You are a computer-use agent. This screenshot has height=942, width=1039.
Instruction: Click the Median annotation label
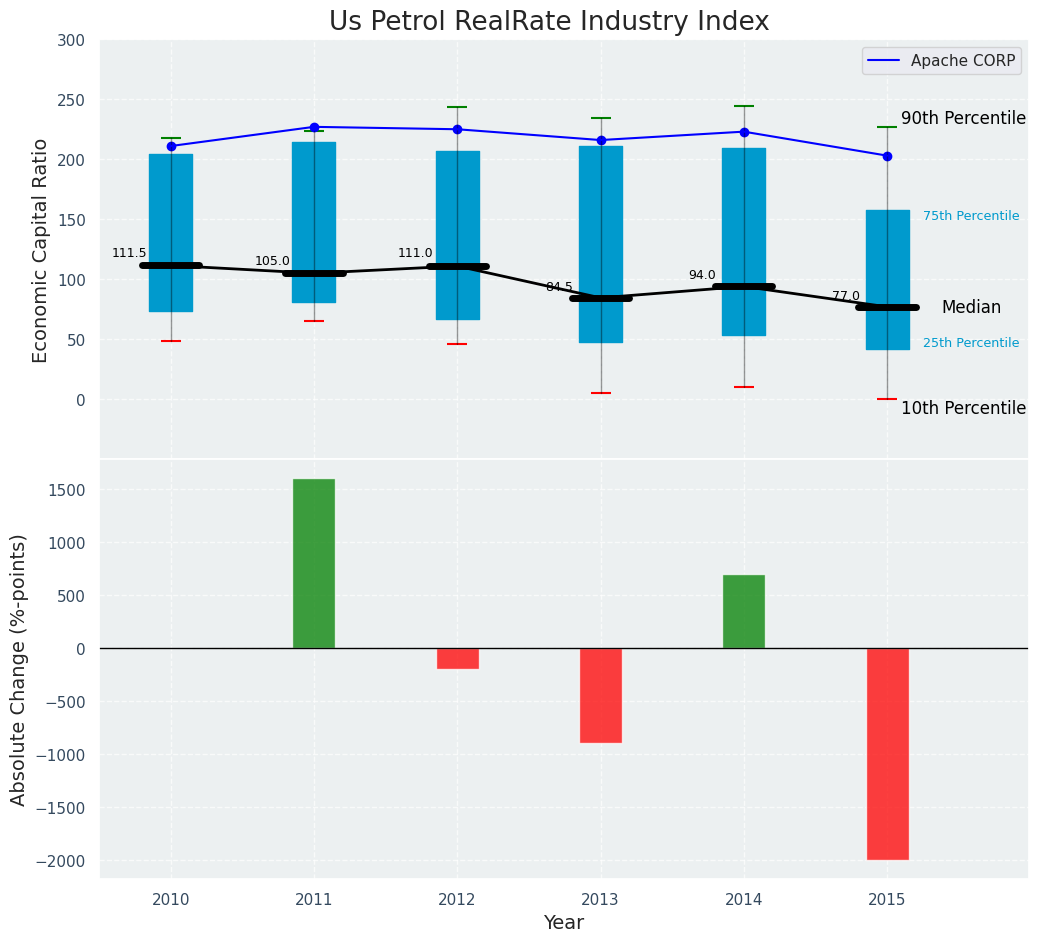coord(970,307)
